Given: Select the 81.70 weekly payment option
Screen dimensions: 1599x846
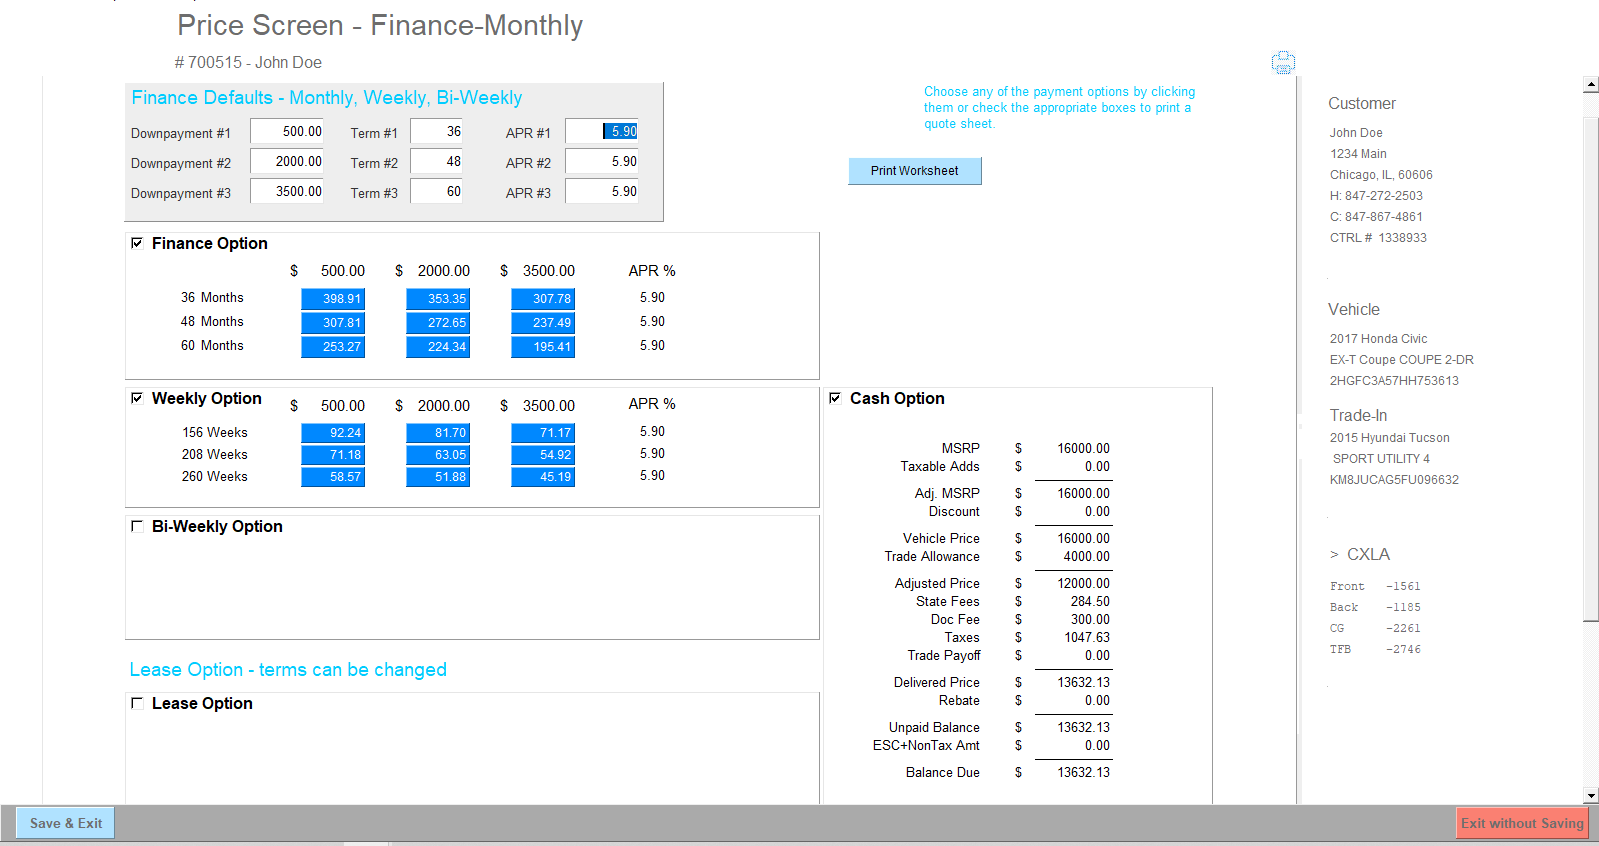Looking at the screenshot, I should (438, 433).
